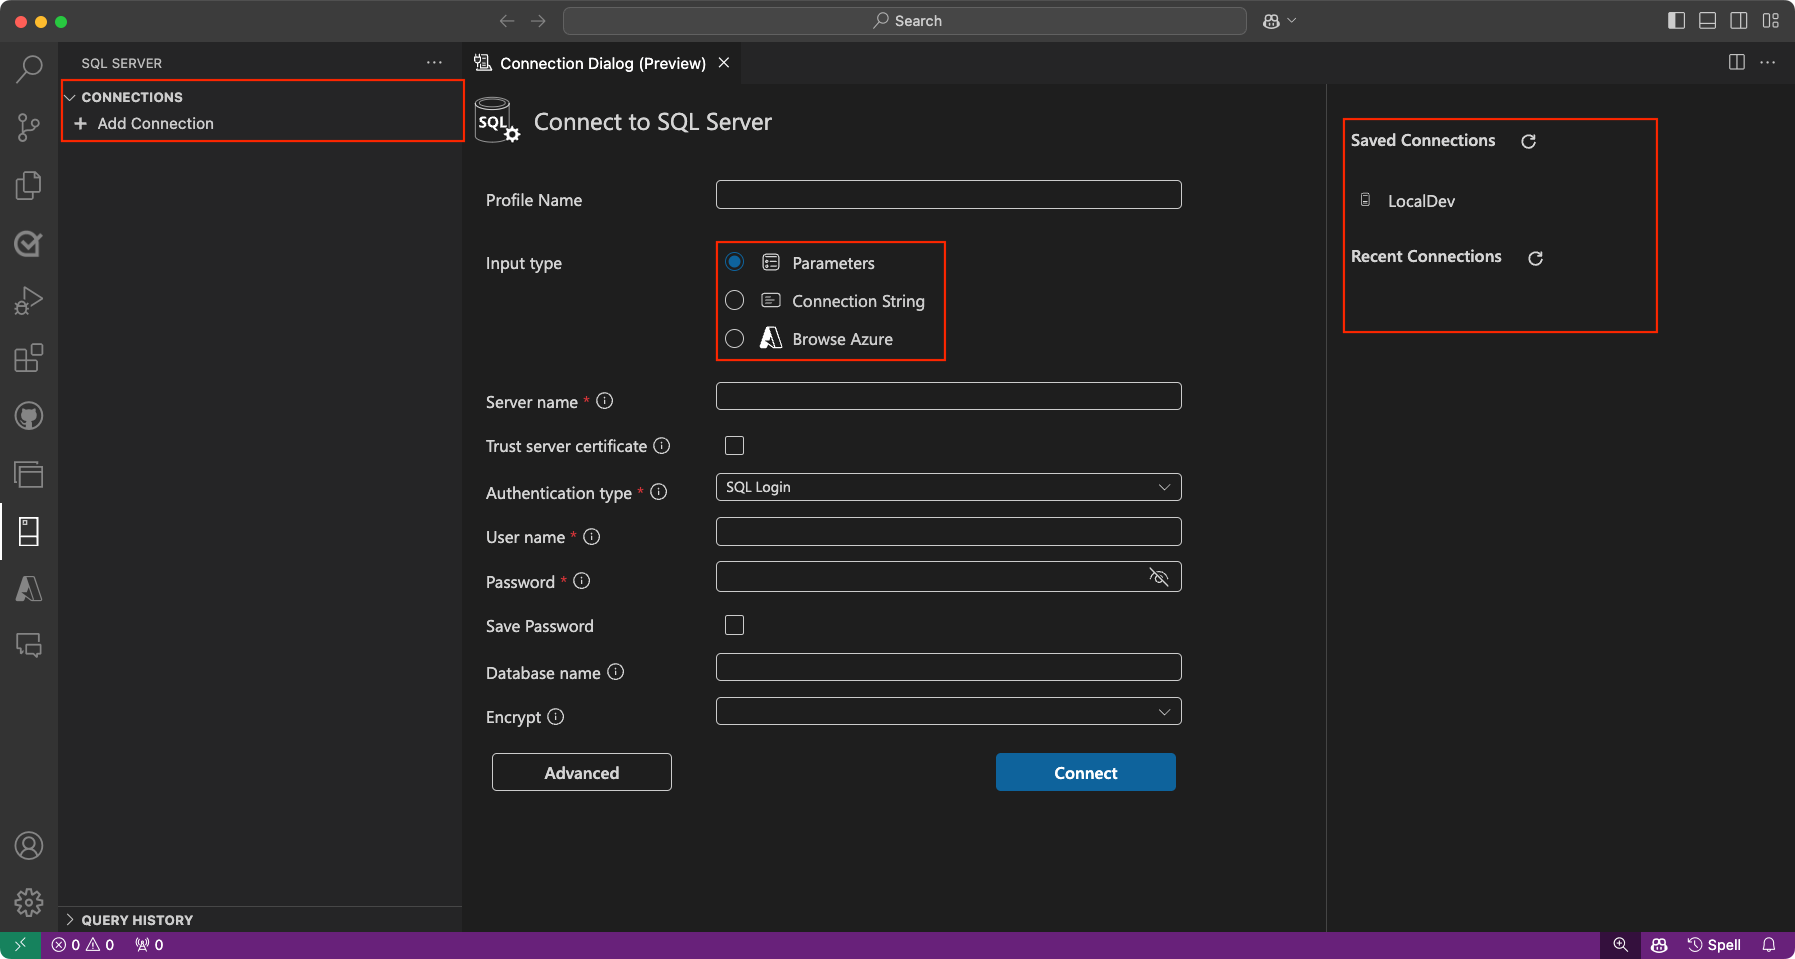Open Advanced connection options
Screen dimensions: 1795x959
[x=581, y=773]
